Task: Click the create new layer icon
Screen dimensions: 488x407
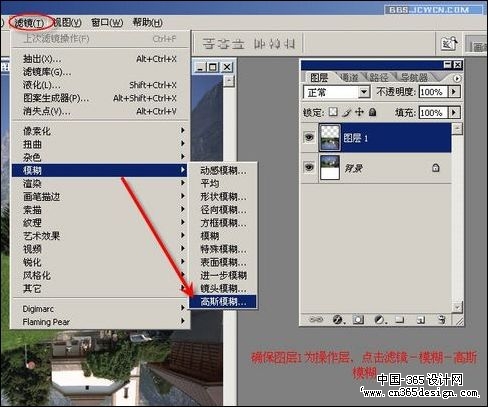Action: (421, 320)
